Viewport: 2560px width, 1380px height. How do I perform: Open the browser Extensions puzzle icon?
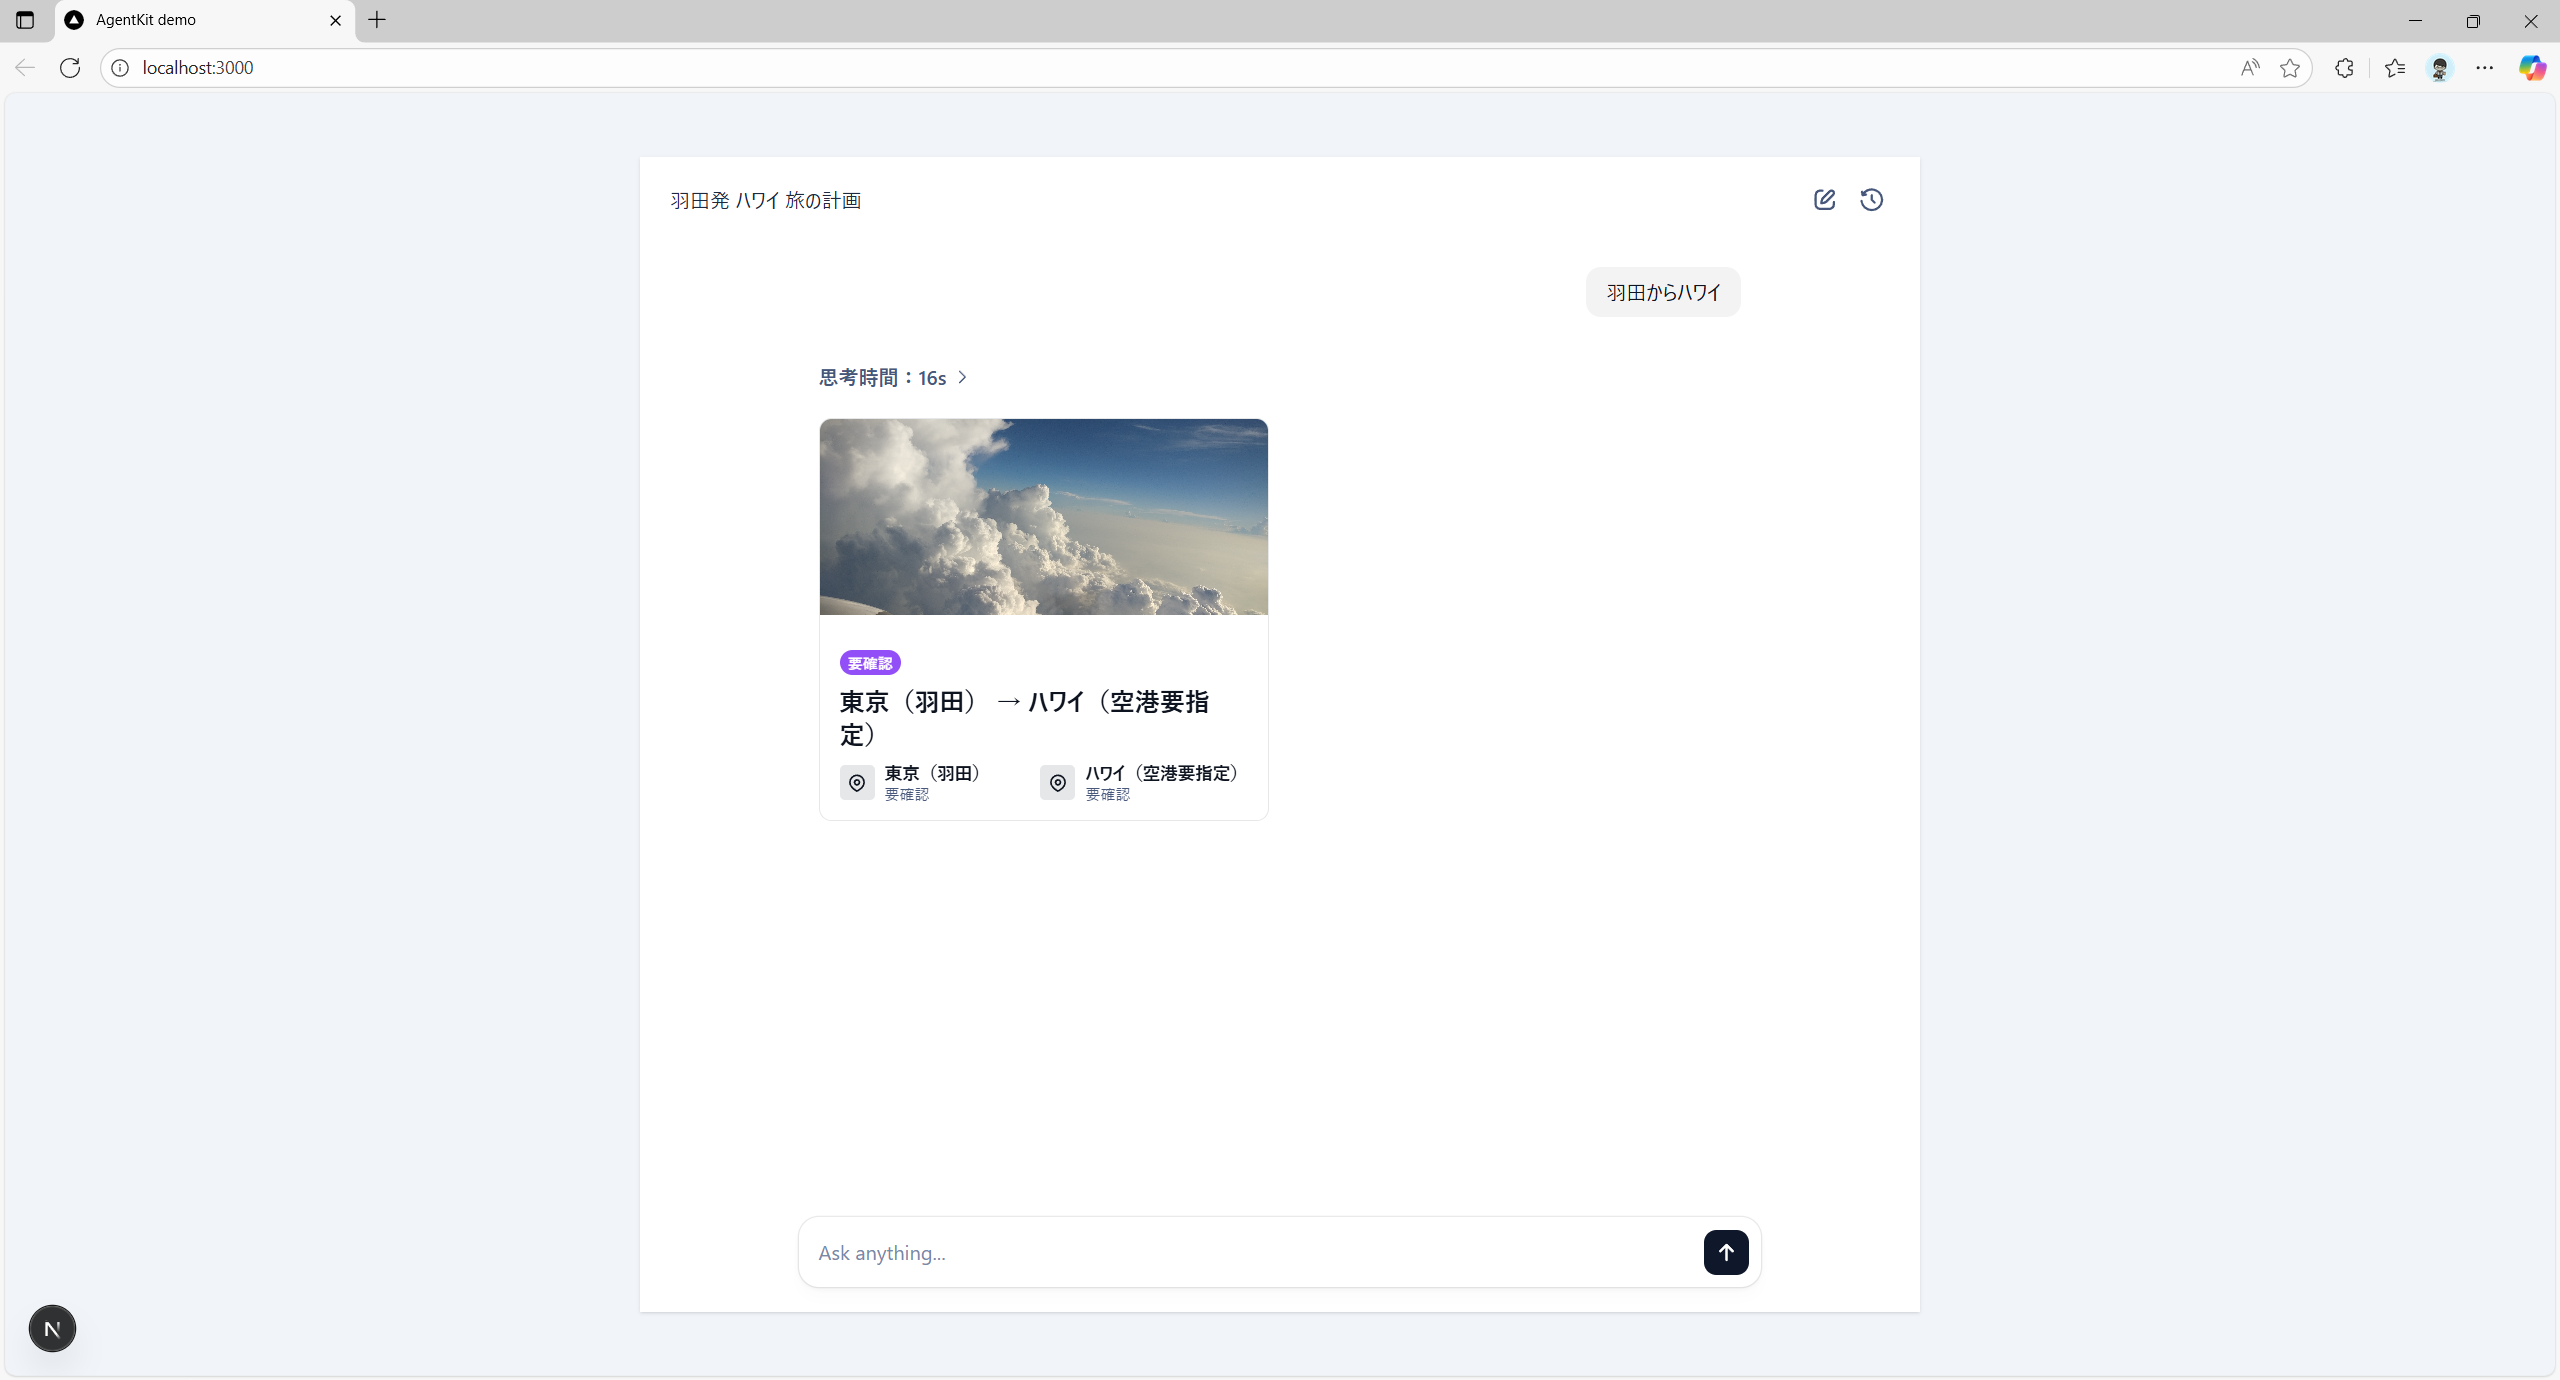point(2344,68)
